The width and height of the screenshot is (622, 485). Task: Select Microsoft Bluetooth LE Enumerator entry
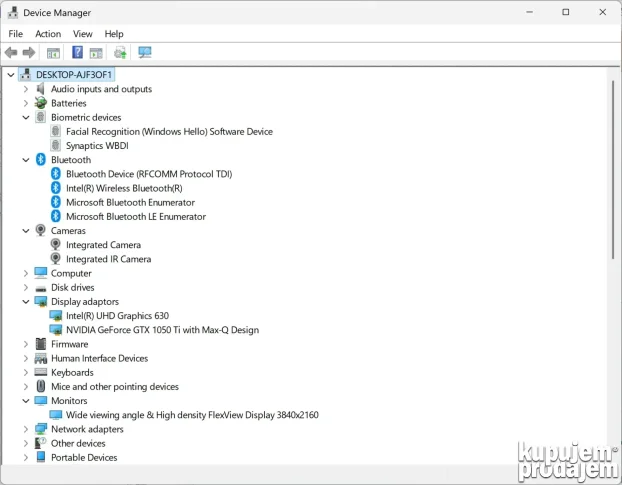tap(136, 217)
